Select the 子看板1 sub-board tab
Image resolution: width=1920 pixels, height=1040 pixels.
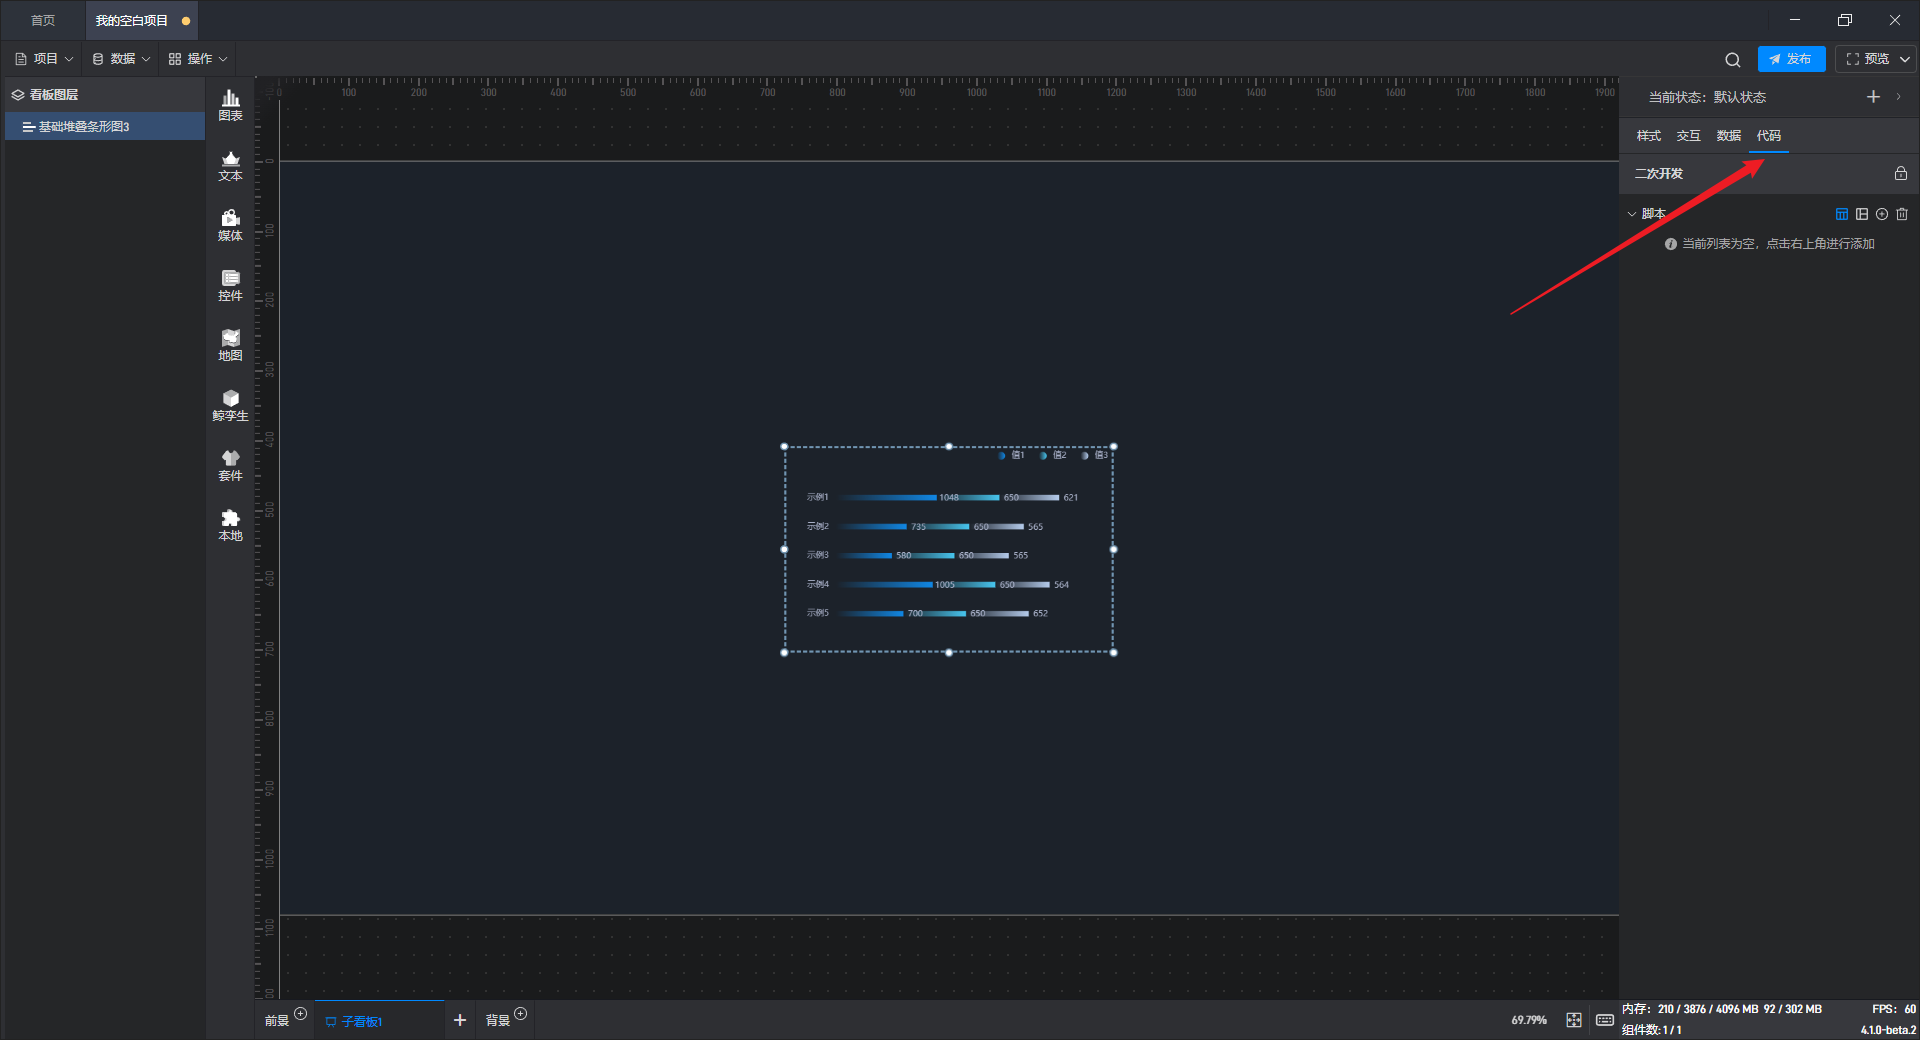(379, 1021)
